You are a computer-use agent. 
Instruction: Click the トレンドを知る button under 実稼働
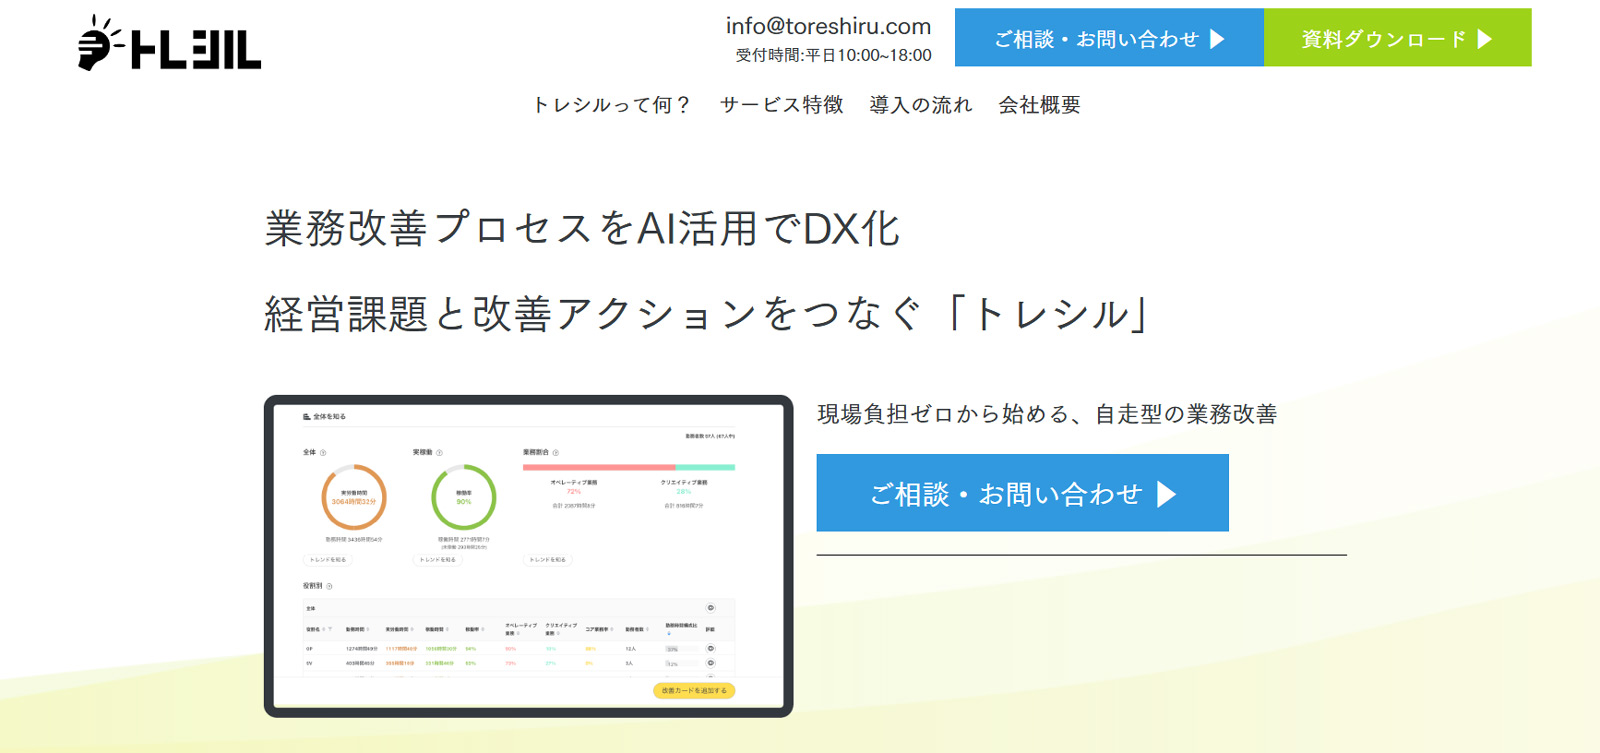pos(437,560)
